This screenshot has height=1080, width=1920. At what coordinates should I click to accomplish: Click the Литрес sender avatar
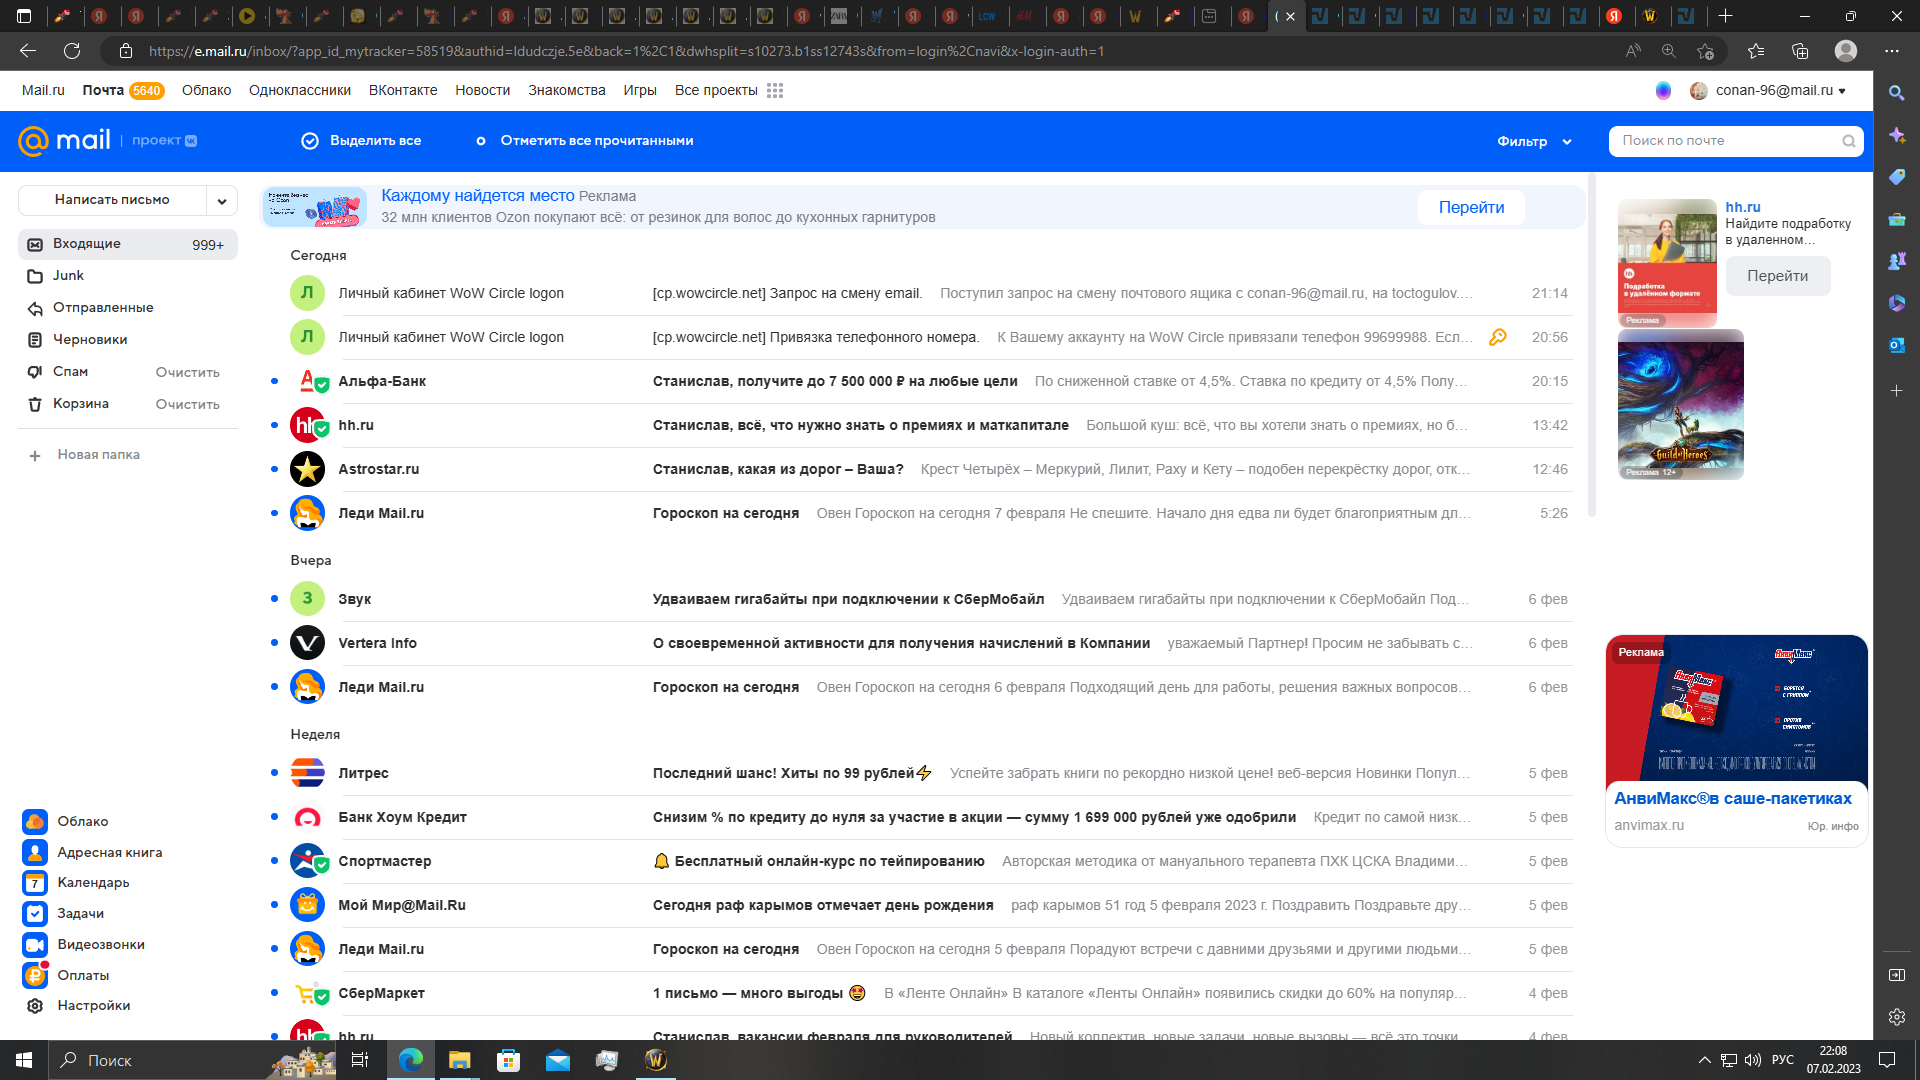[x=308, y=773]
